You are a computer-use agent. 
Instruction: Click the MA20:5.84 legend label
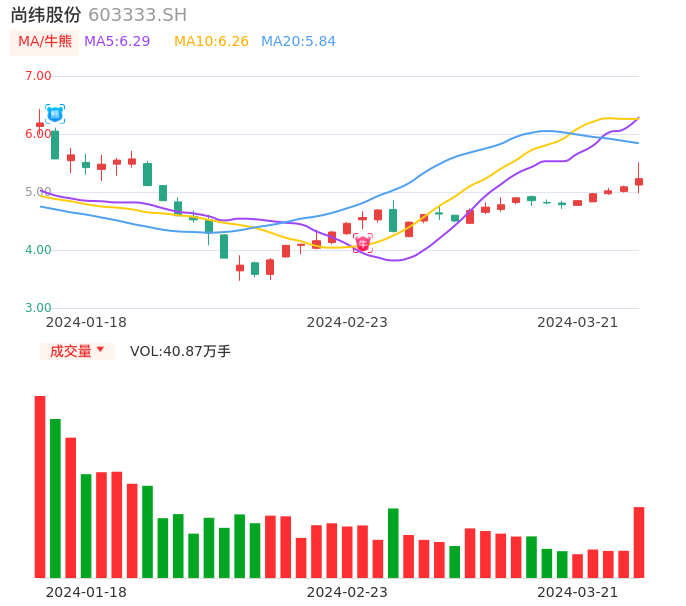pos(298,42)
